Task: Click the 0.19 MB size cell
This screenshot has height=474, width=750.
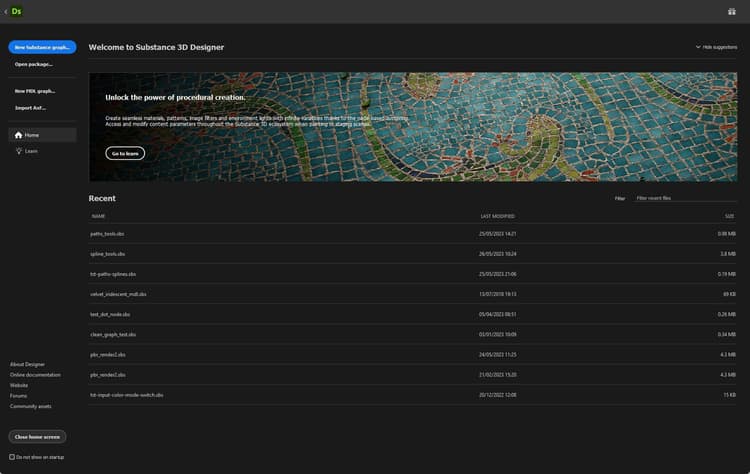Action: pos(727,274)
